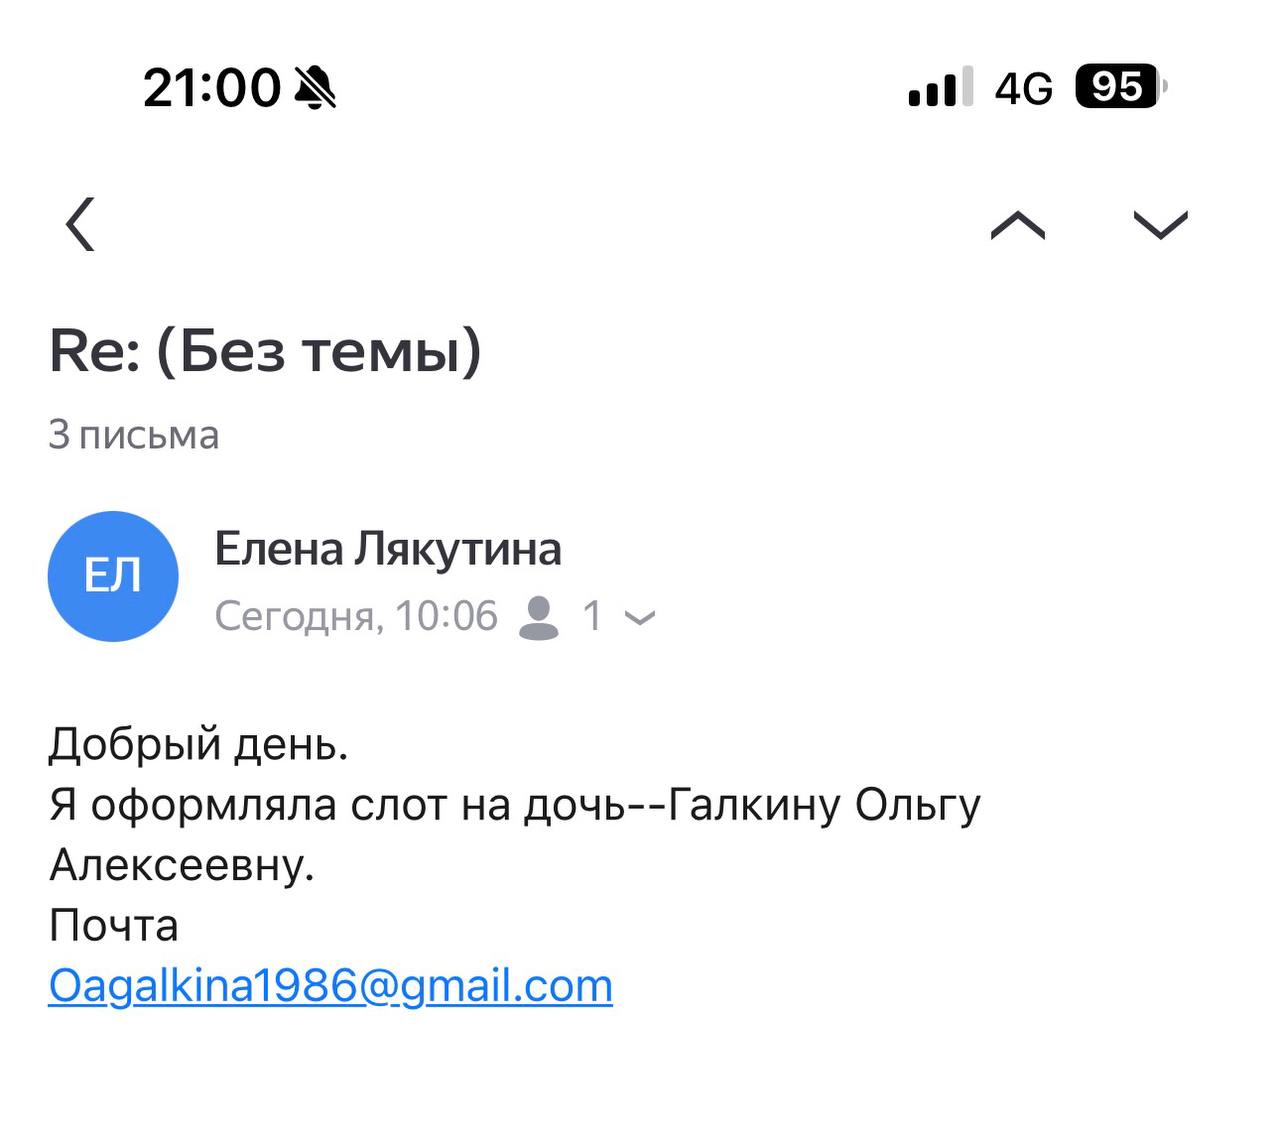1280x1146 pixels.
Task: Tap the "Добрый день." greeting line
Action: [x=199, y=744]
